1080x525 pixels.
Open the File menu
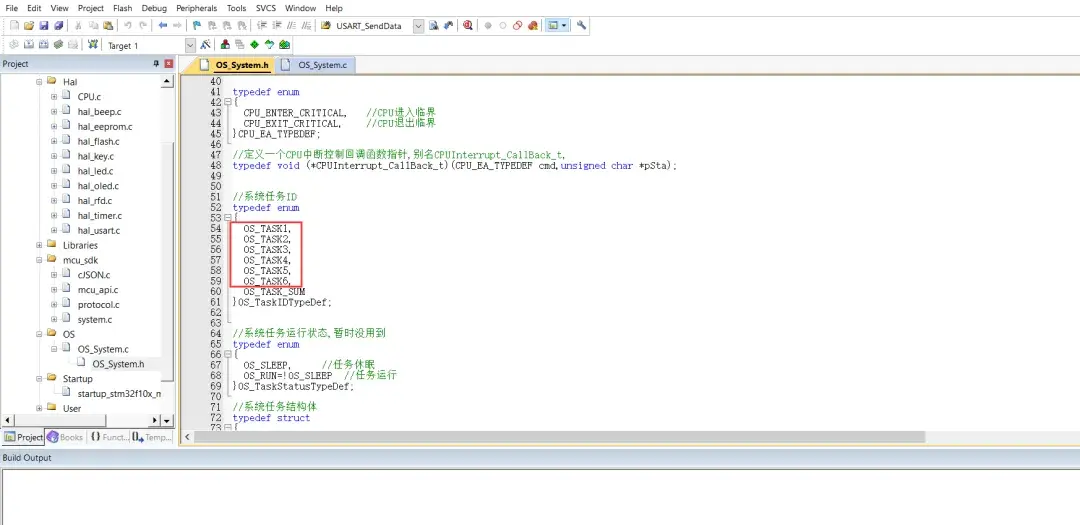(x=11, y=8)
